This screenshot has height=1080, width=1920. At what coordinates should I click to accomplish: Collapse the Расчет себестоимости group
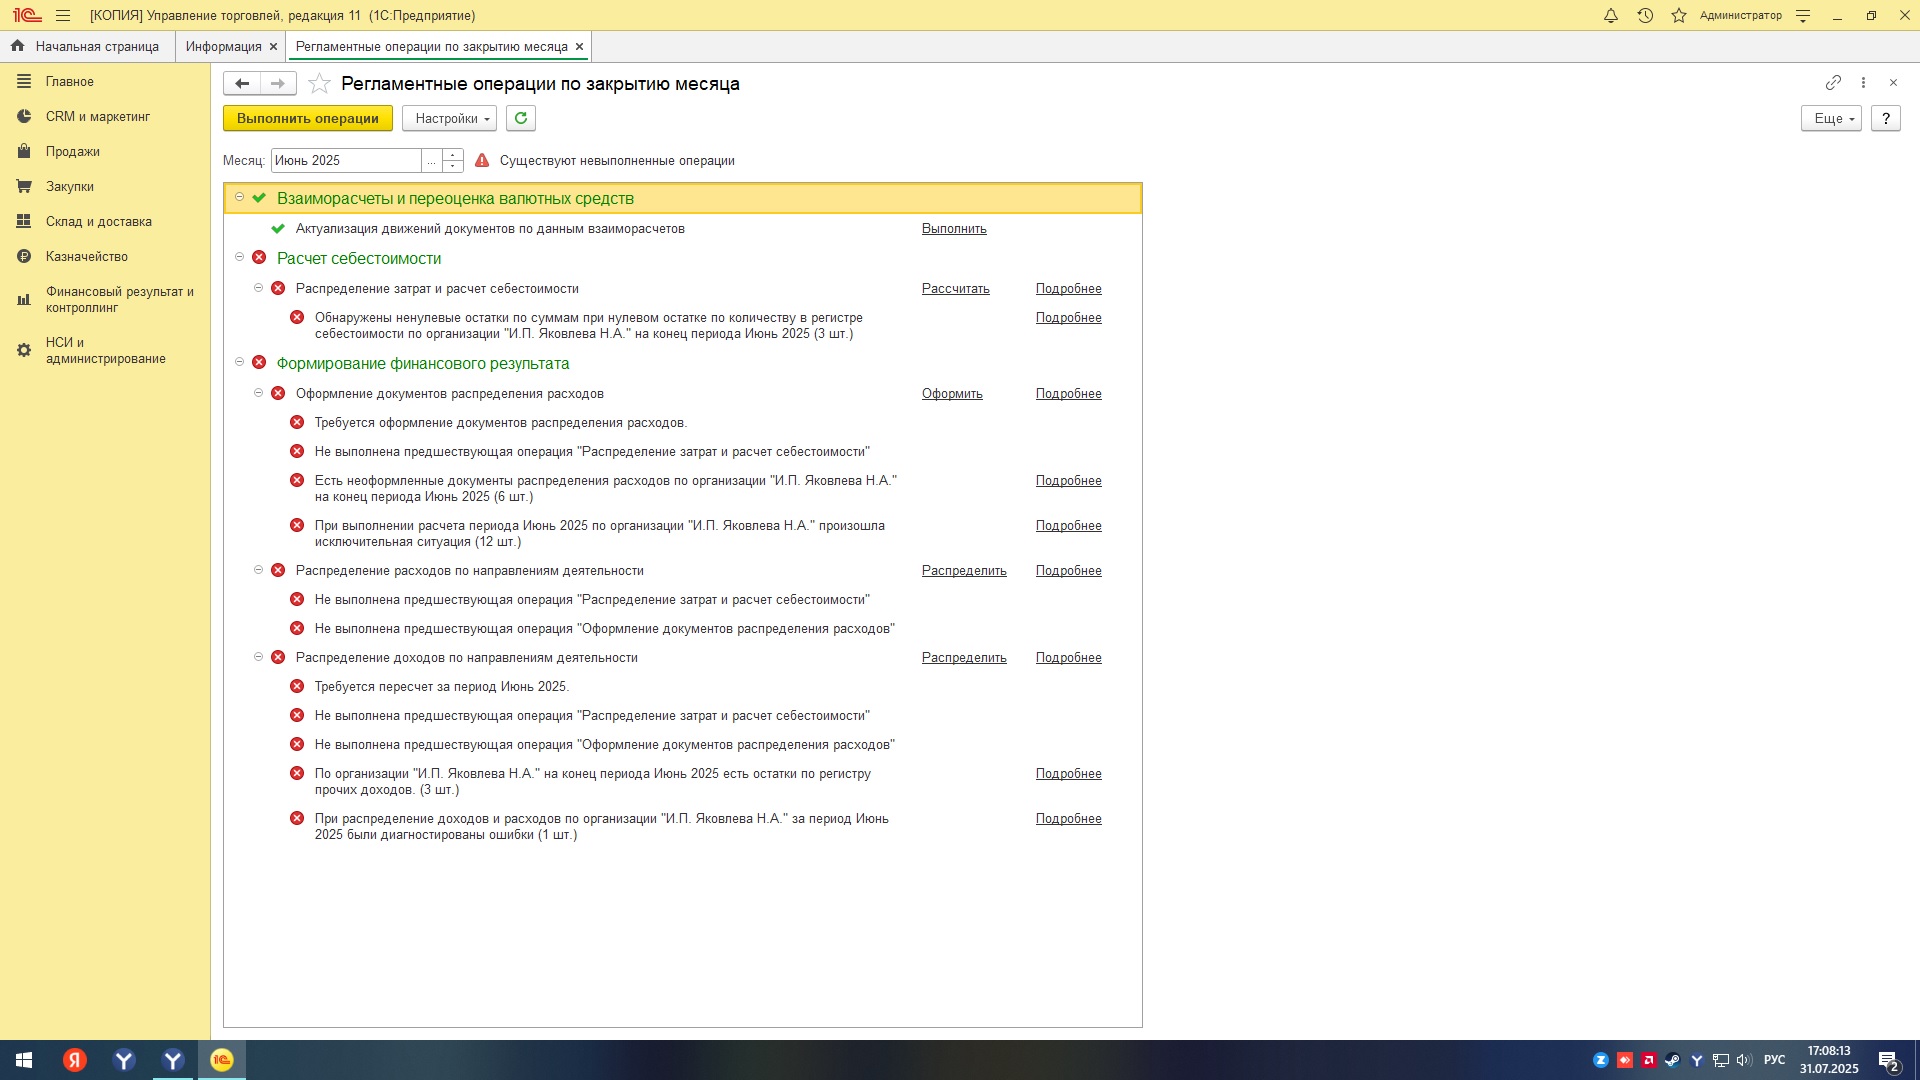click(239, 257)
